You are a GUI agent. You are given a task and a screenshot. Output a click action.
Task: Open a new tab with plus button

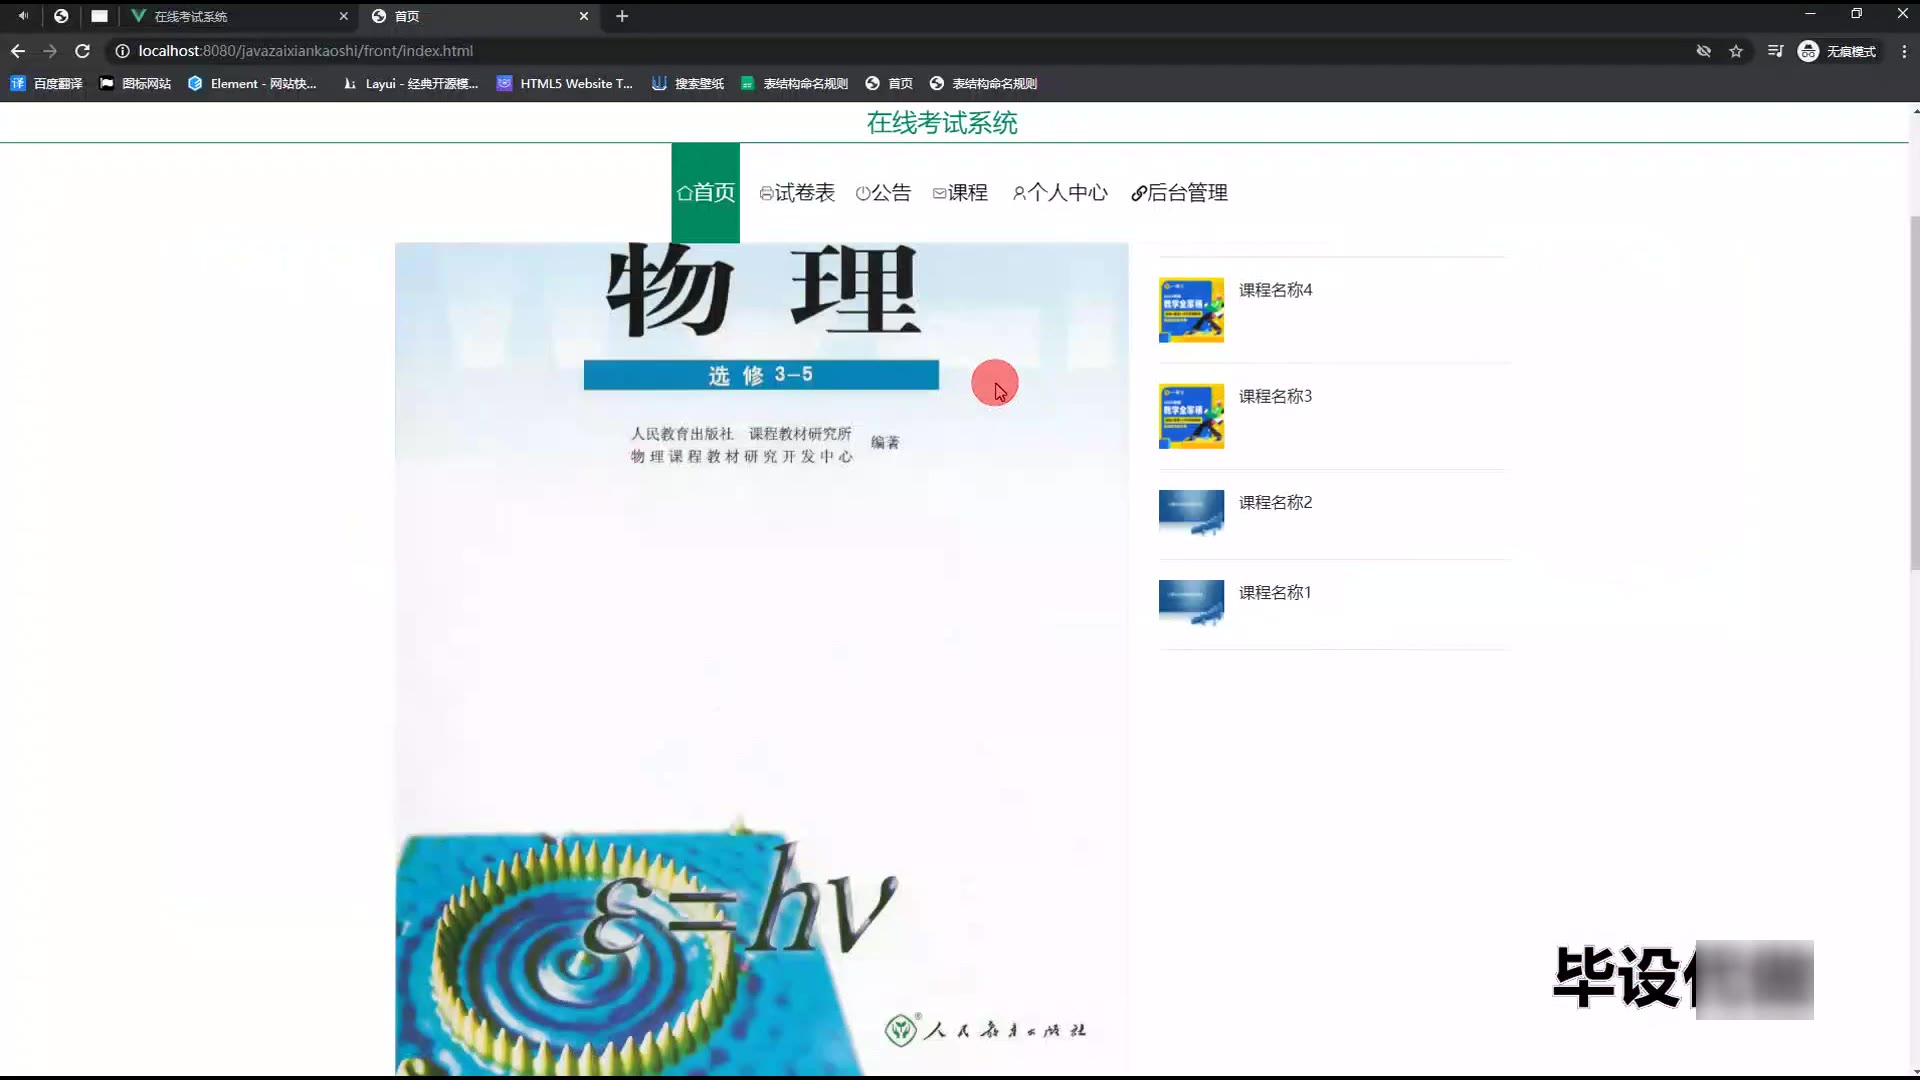(x=622, y=16)
